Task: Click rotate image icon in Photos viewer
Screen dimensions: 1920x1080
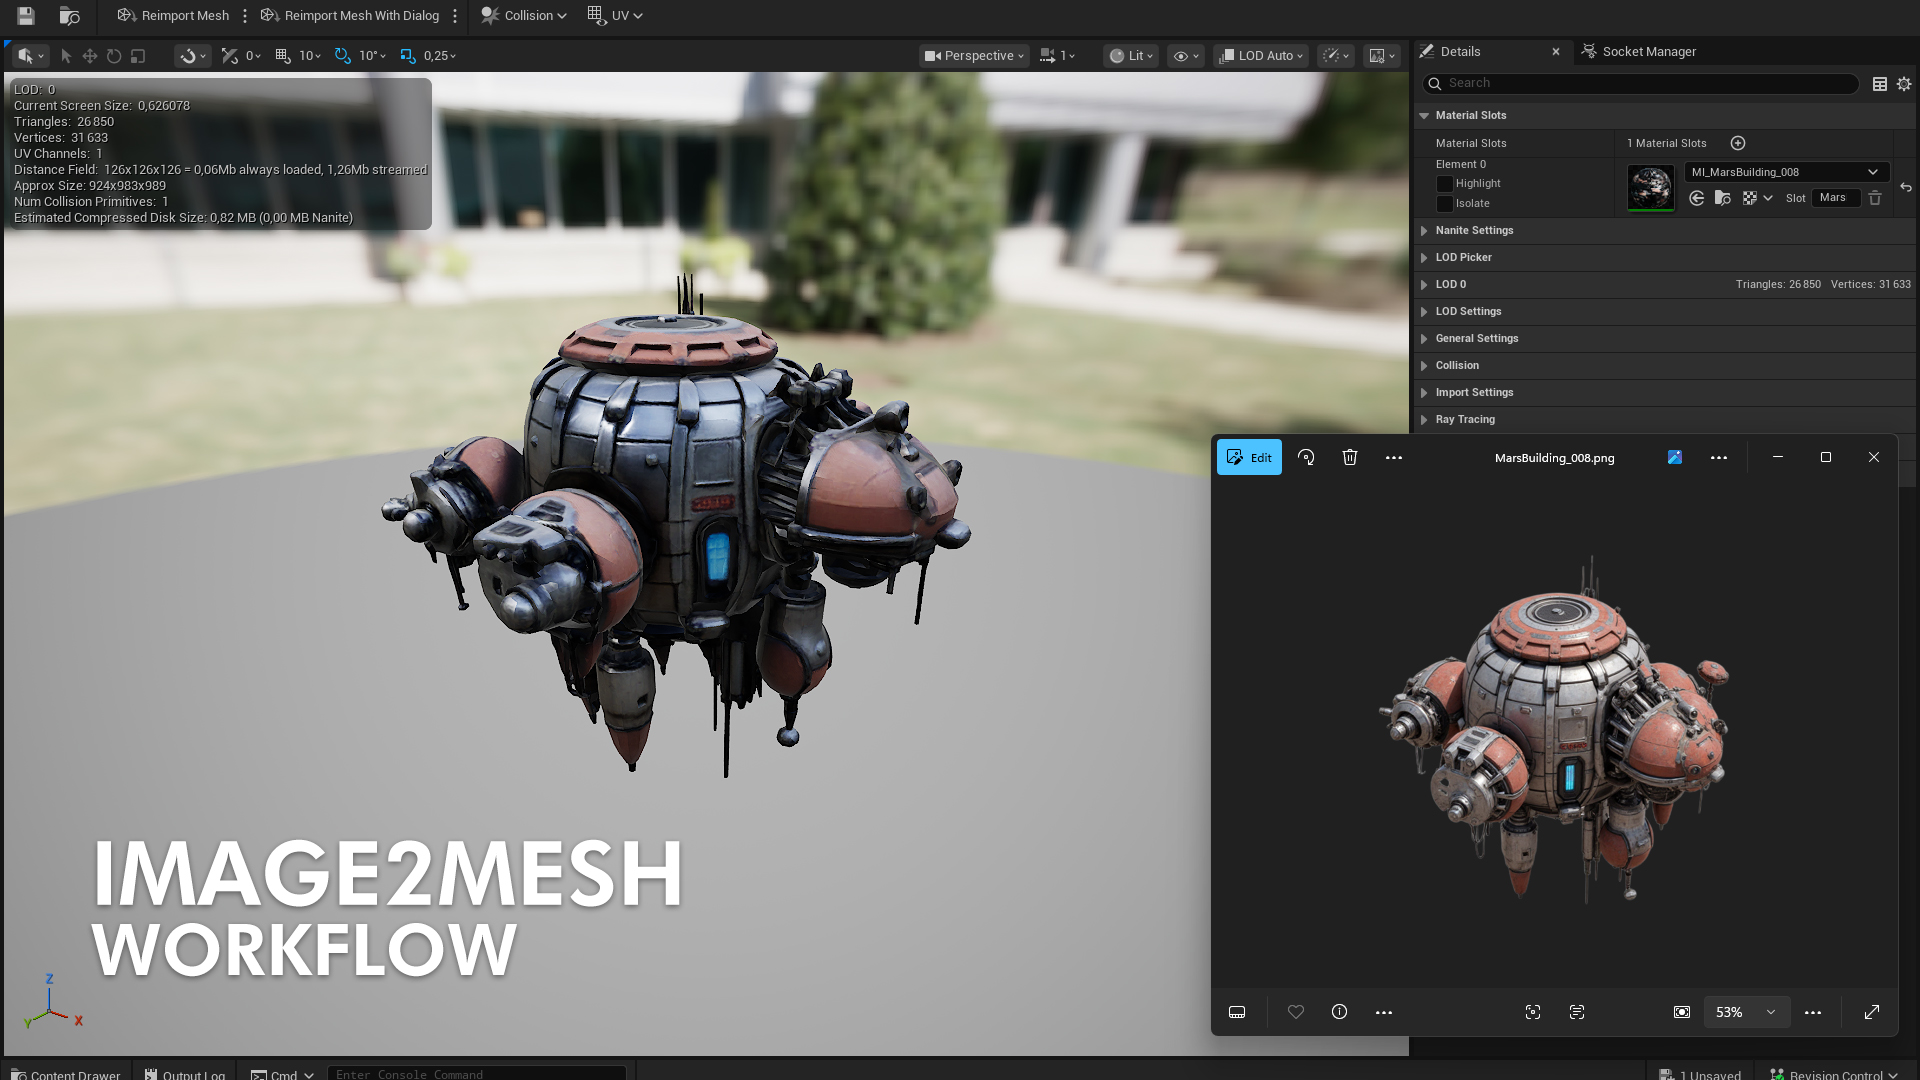Action: click(x=1306, y=457)
